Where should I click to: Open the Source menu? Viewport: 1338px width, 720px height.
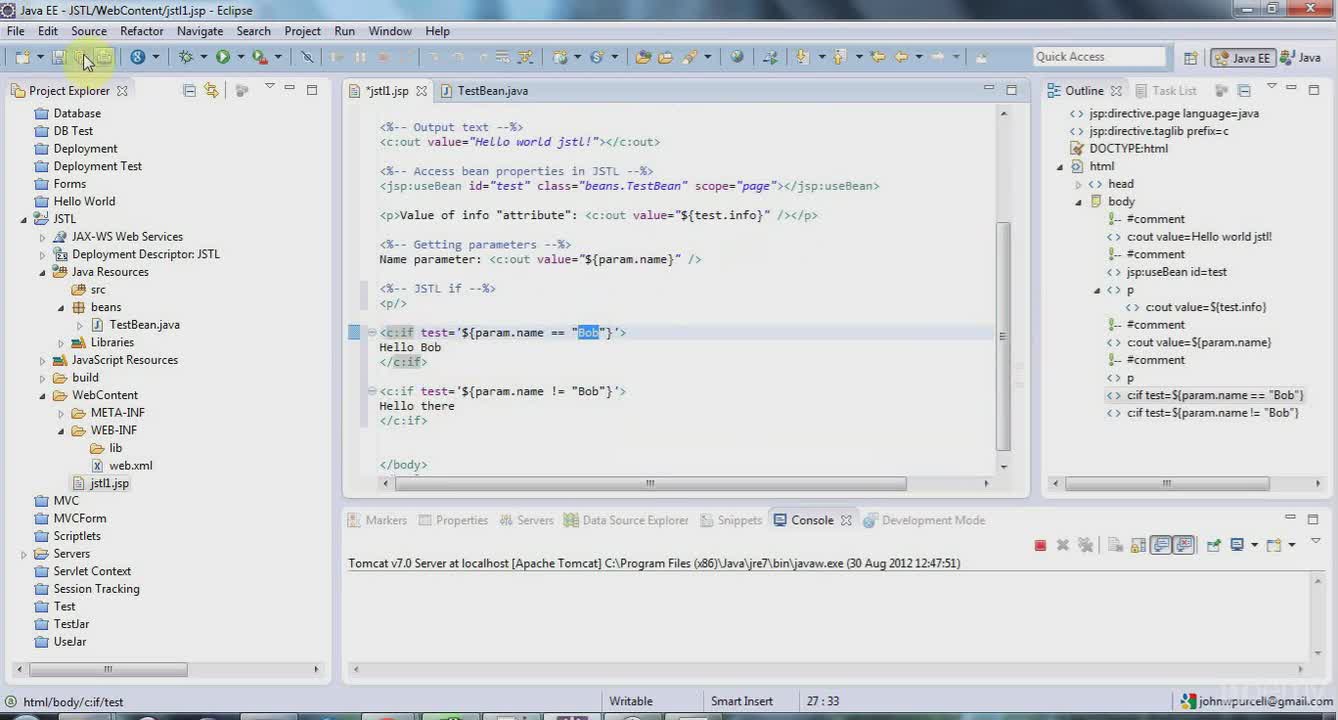coord(88,31)
